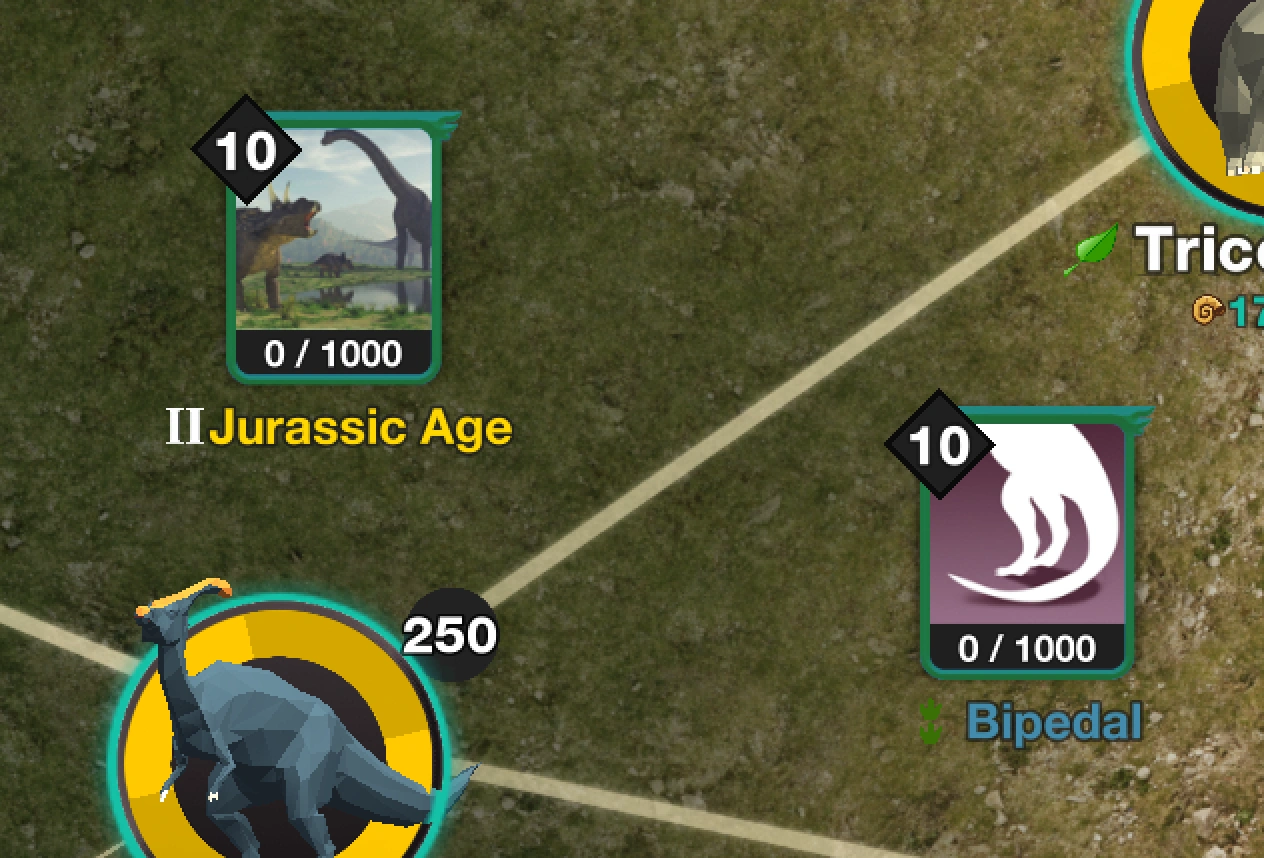The height and width of the screenshot is (858, 1264).
Task: Click the level 10 diamond on Bipedal
Action: (940, 445)
